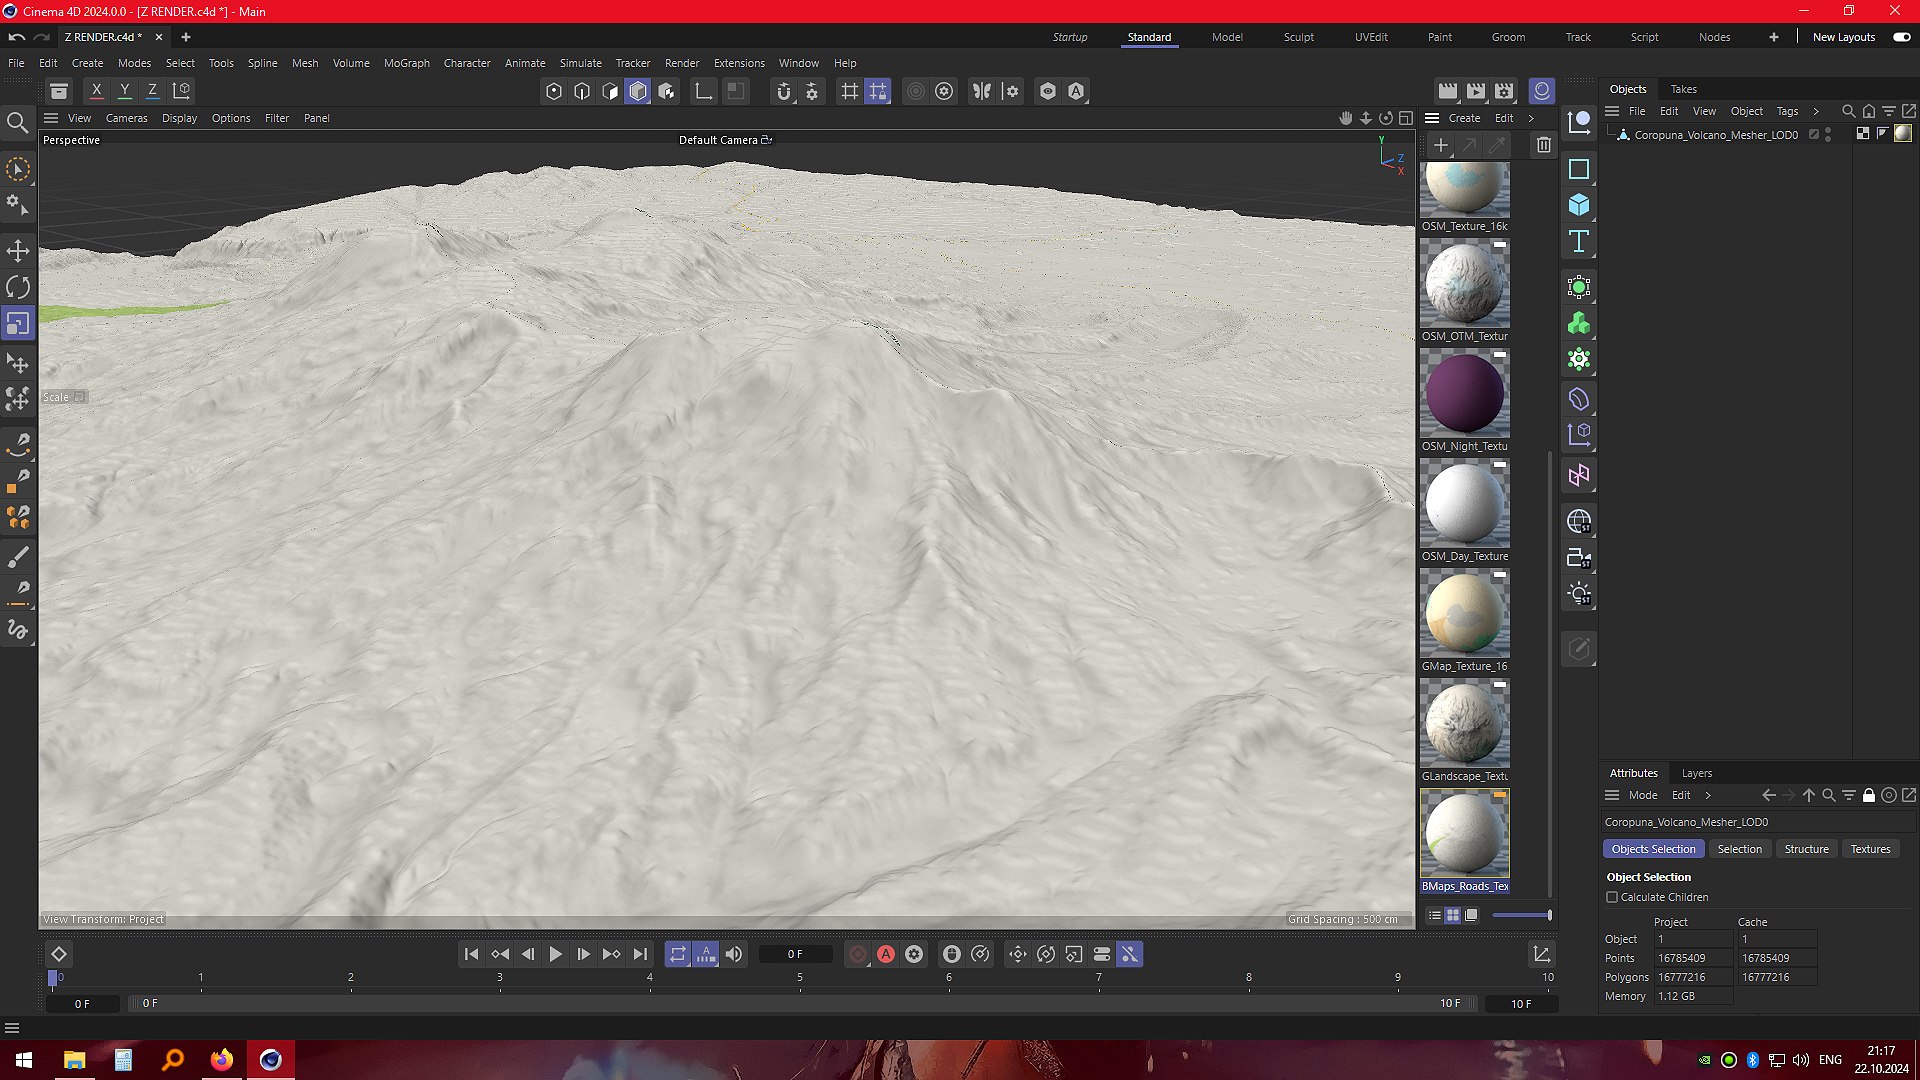Select the Brush paint tool
This screenshot has height=1080, width=1920.
tap(18, 556)
